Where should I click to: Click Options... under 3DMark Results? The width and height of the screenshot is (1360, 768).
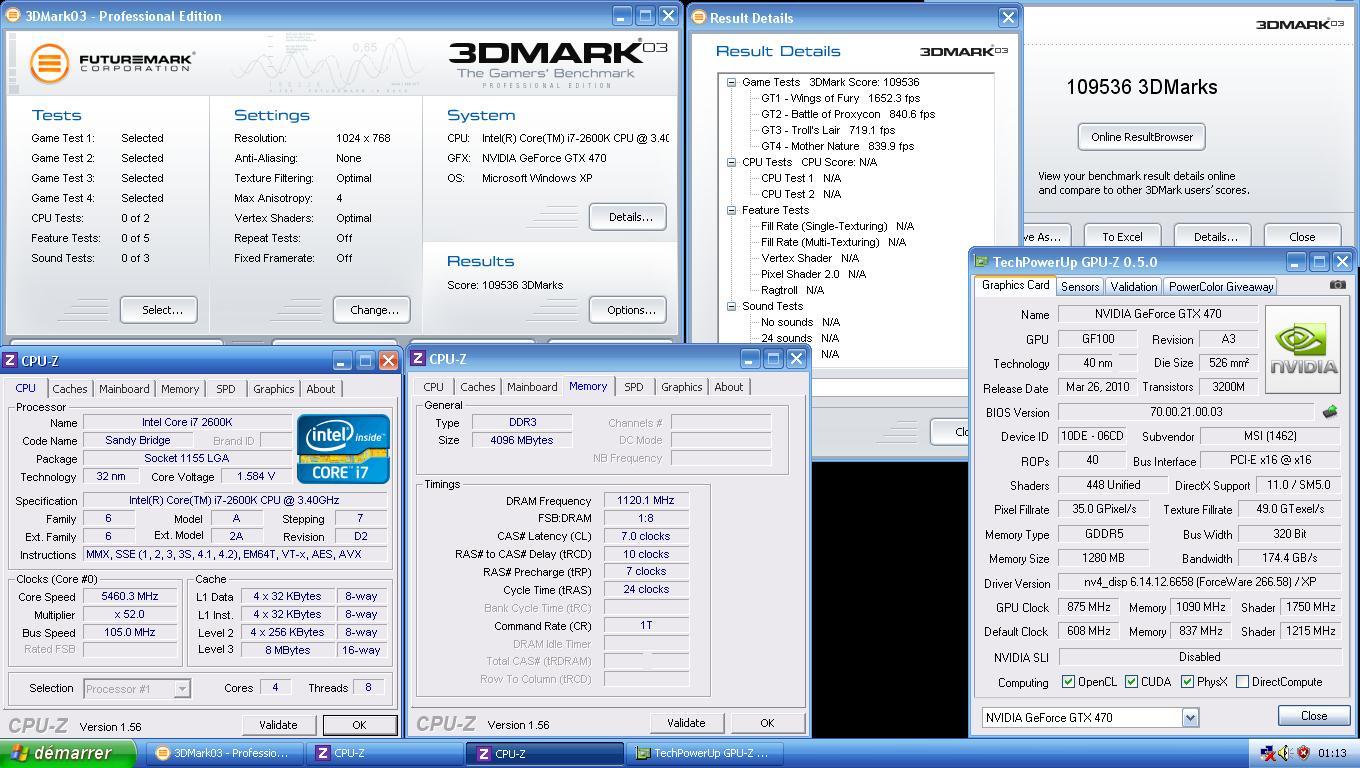(x=630, y=310)
